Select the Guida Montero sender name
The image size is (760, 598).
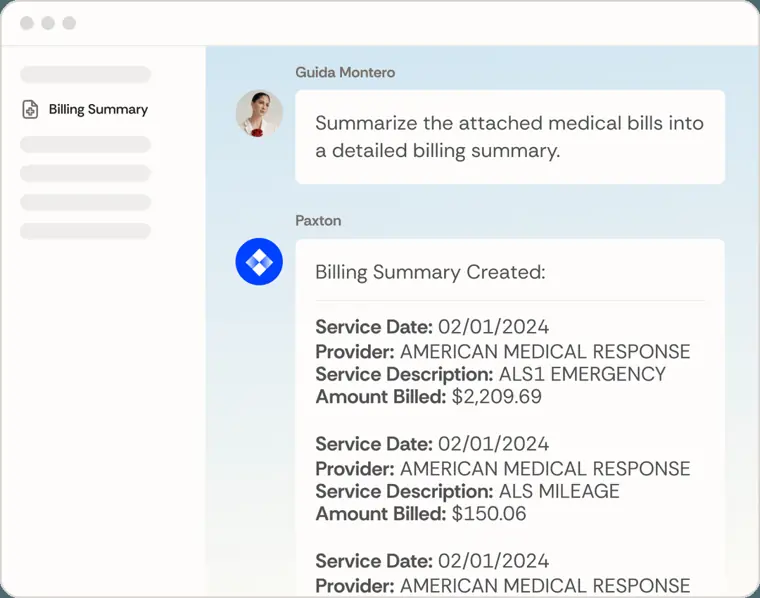[345, 72]
